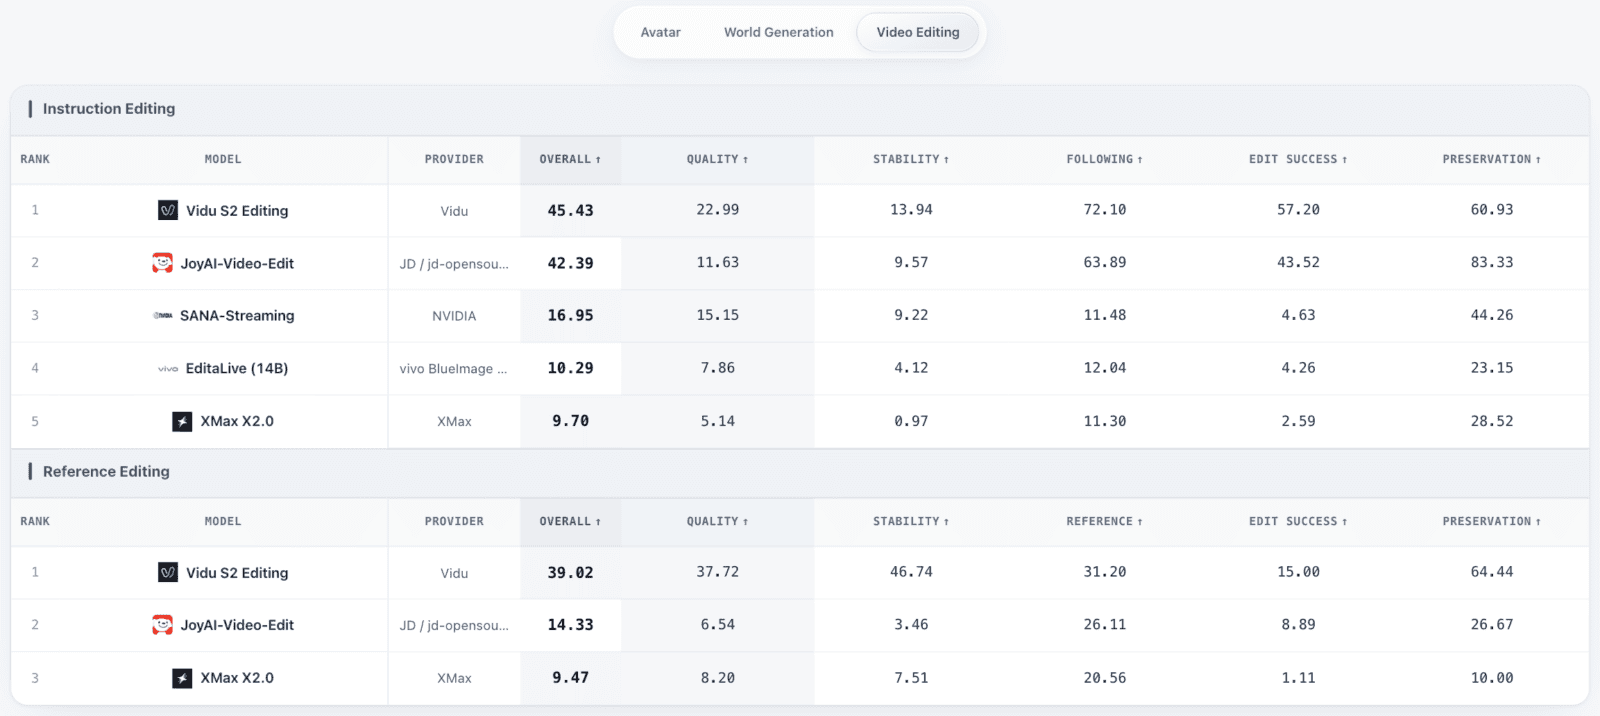
Task: Click the NVIDIA logo beside SANA-Streaming
Action: [x=163, y=315]
